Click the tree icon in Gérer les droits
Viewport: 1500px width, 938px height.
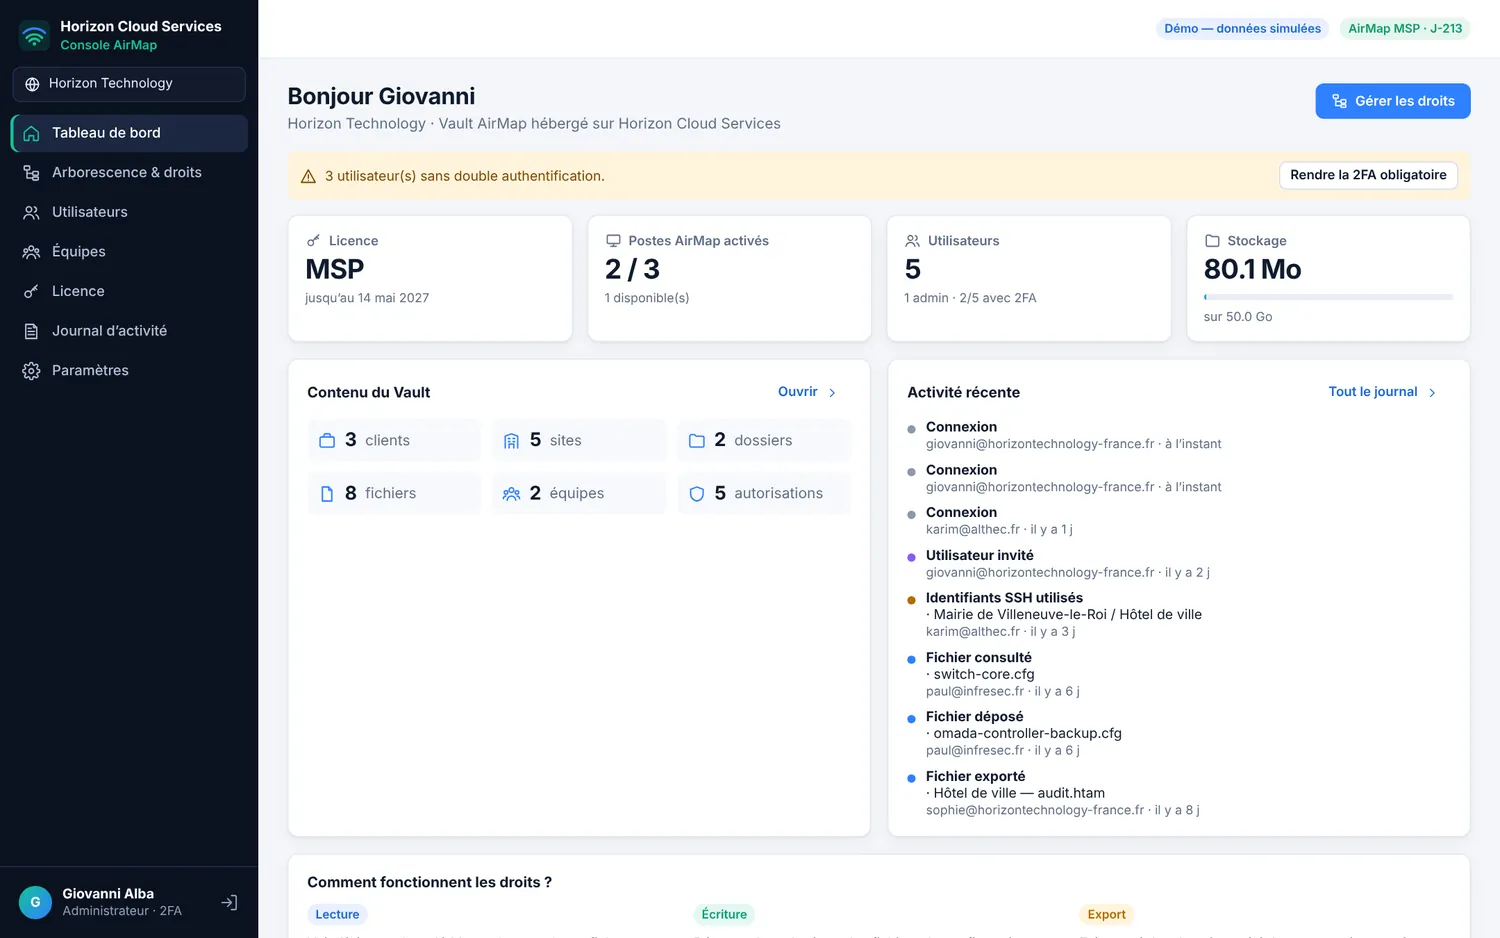coord(1340,101)
